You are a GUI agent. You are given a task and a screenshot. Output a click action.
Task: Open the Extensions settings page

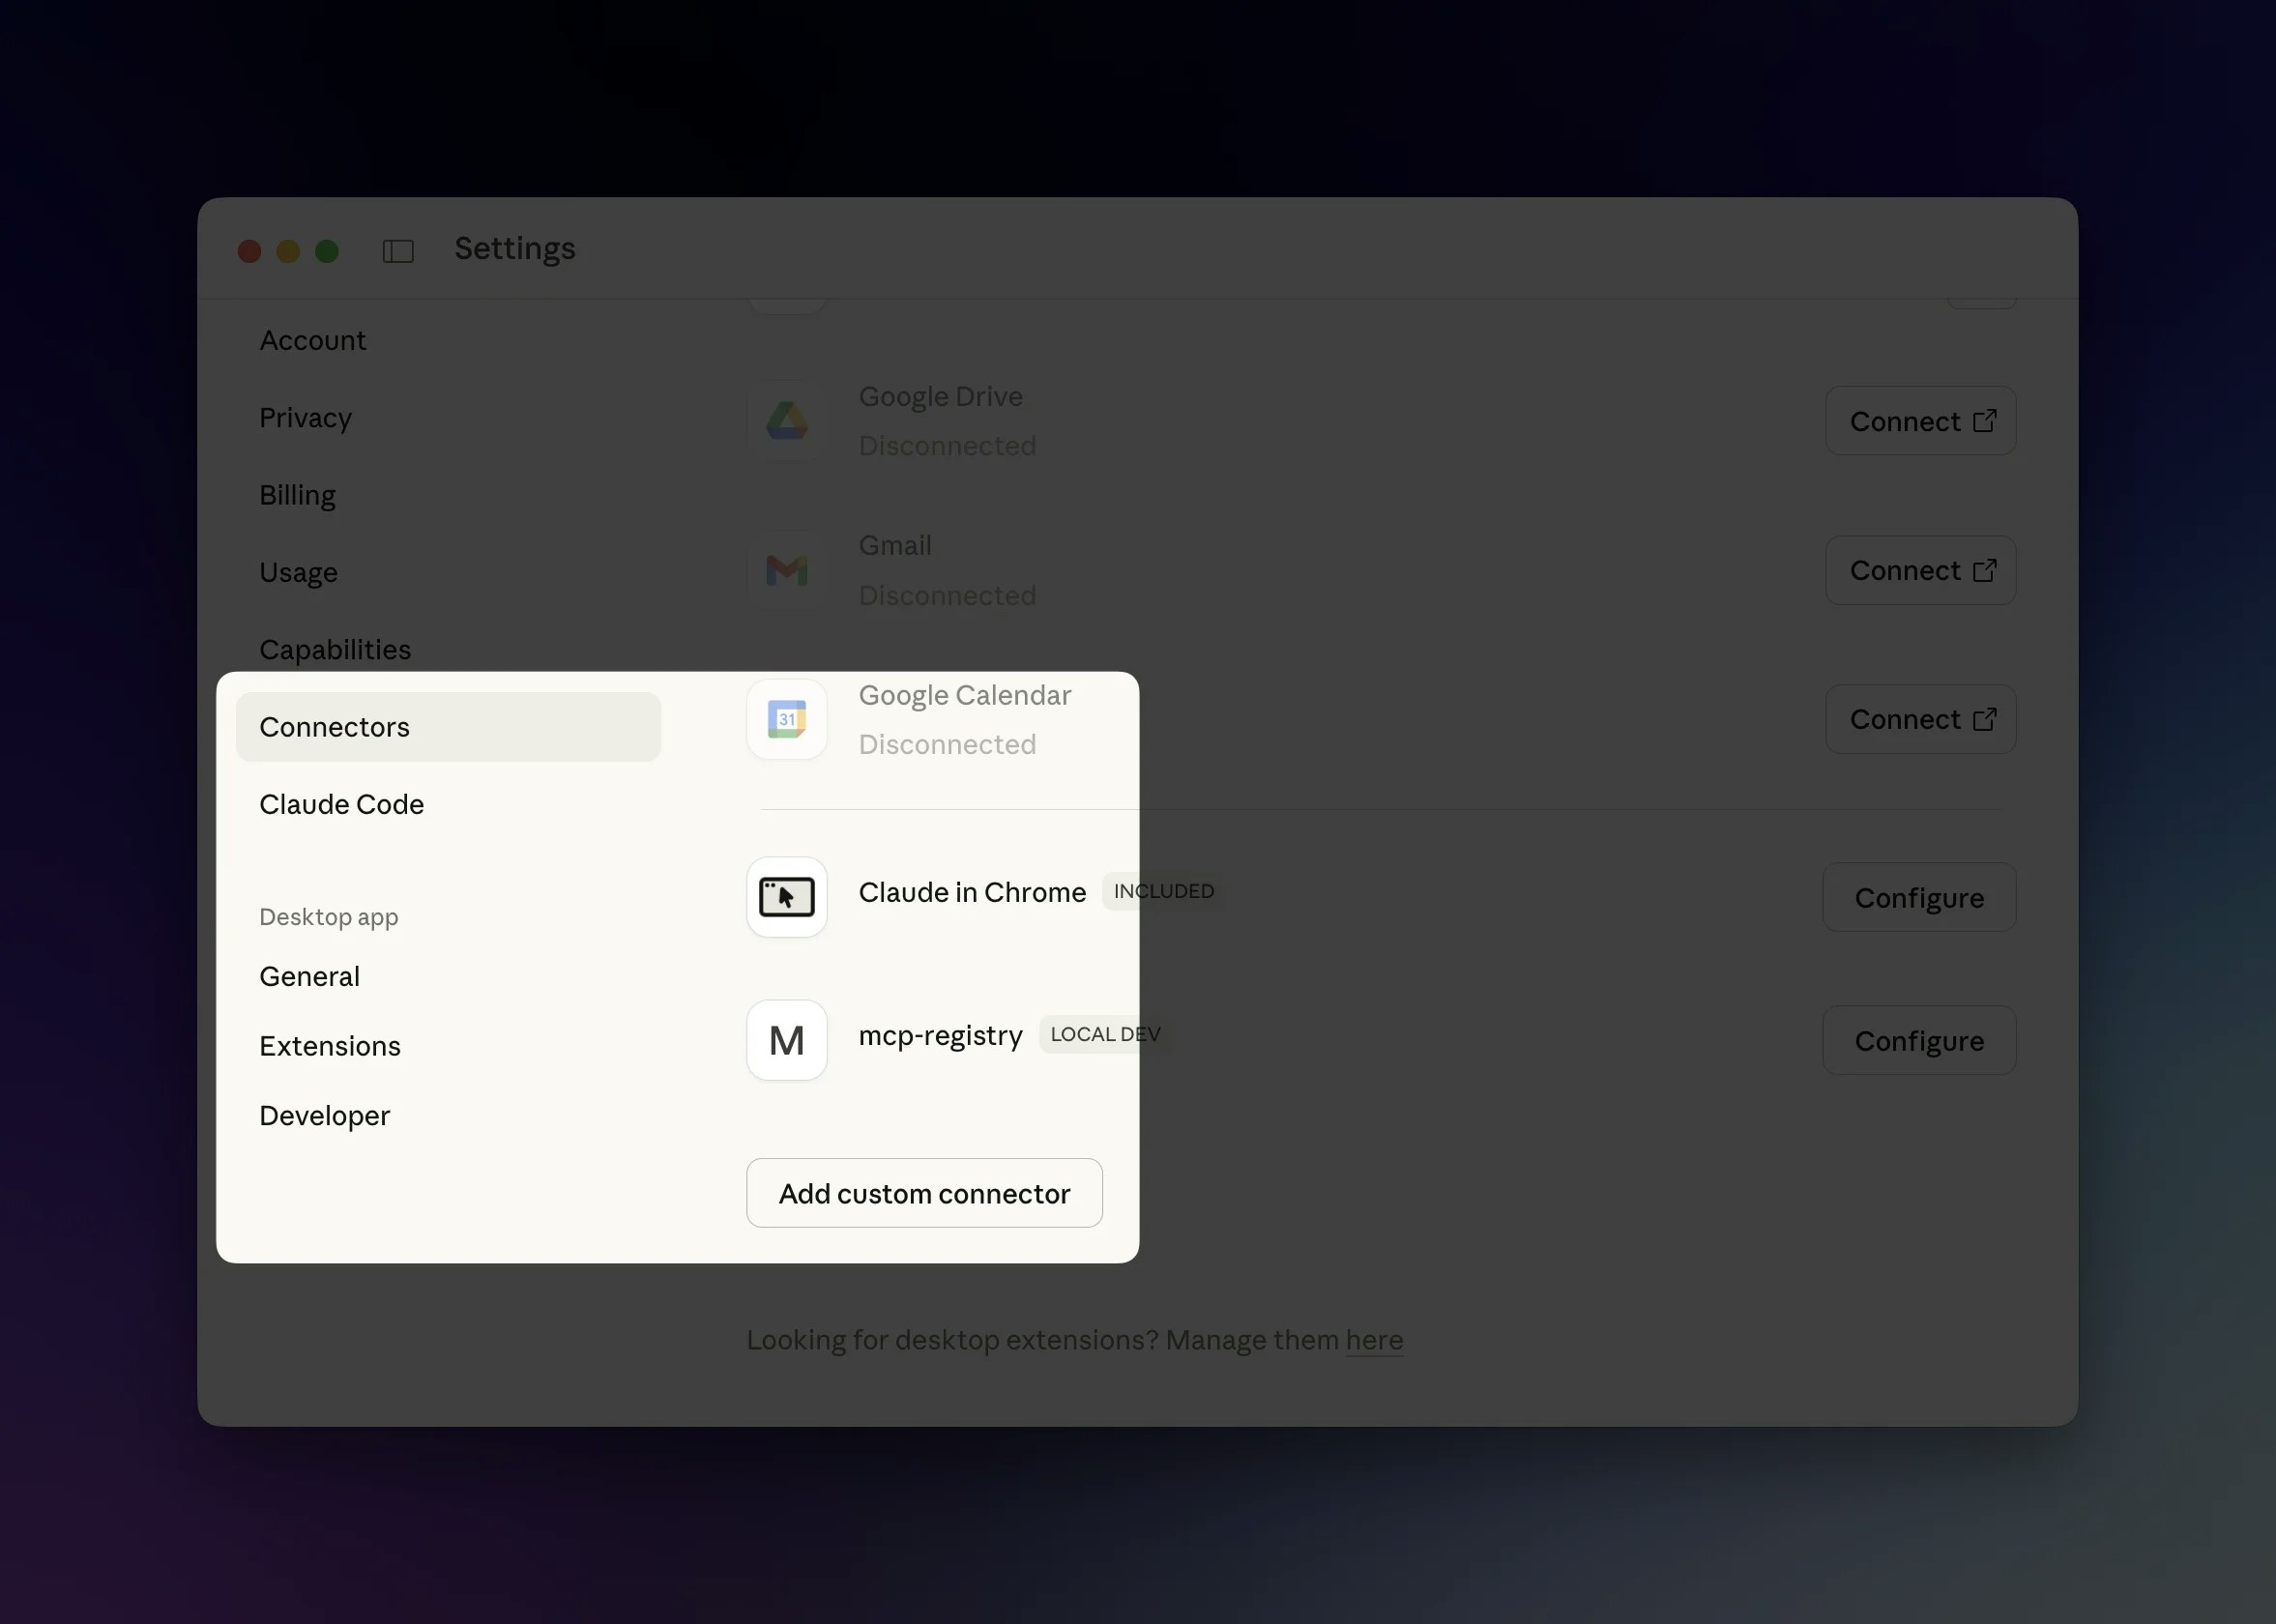(x=329, y=1045)
